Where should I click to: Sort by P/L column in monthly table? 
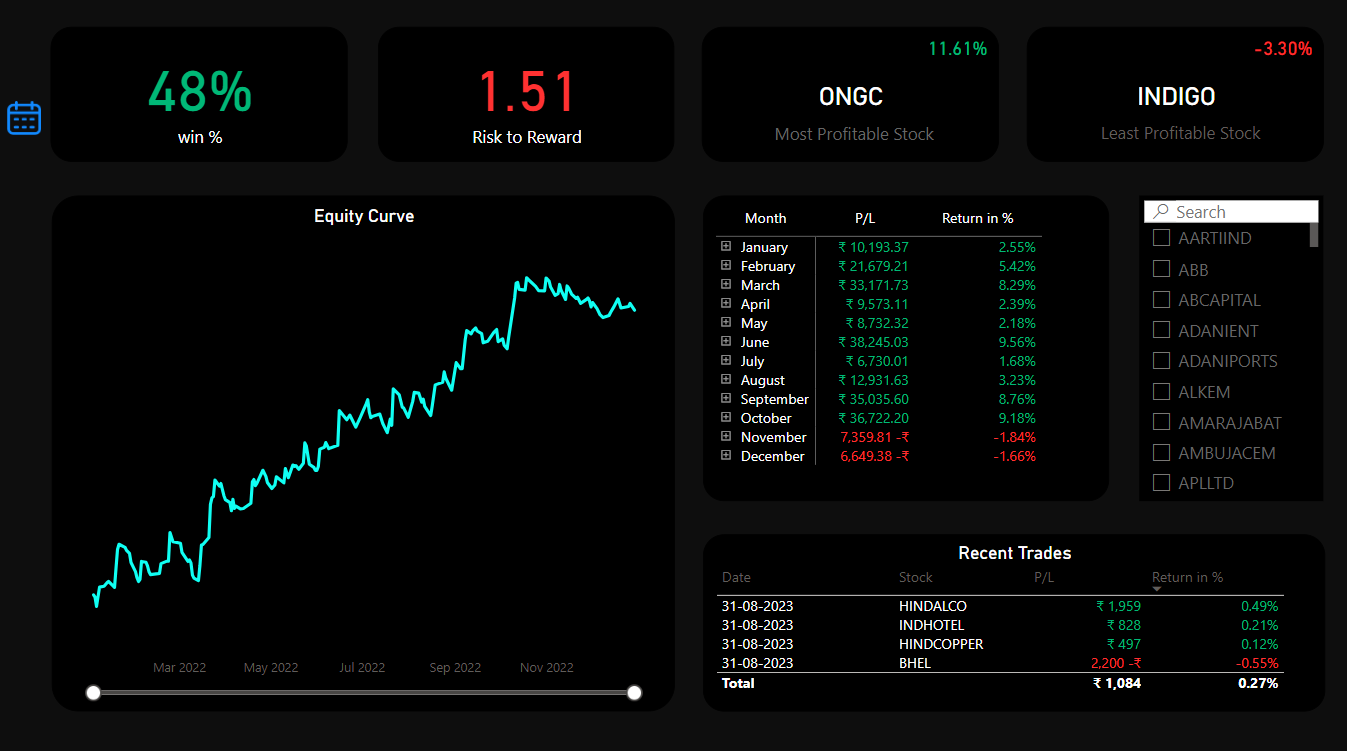pyautogui.click(x=864, y=218)
